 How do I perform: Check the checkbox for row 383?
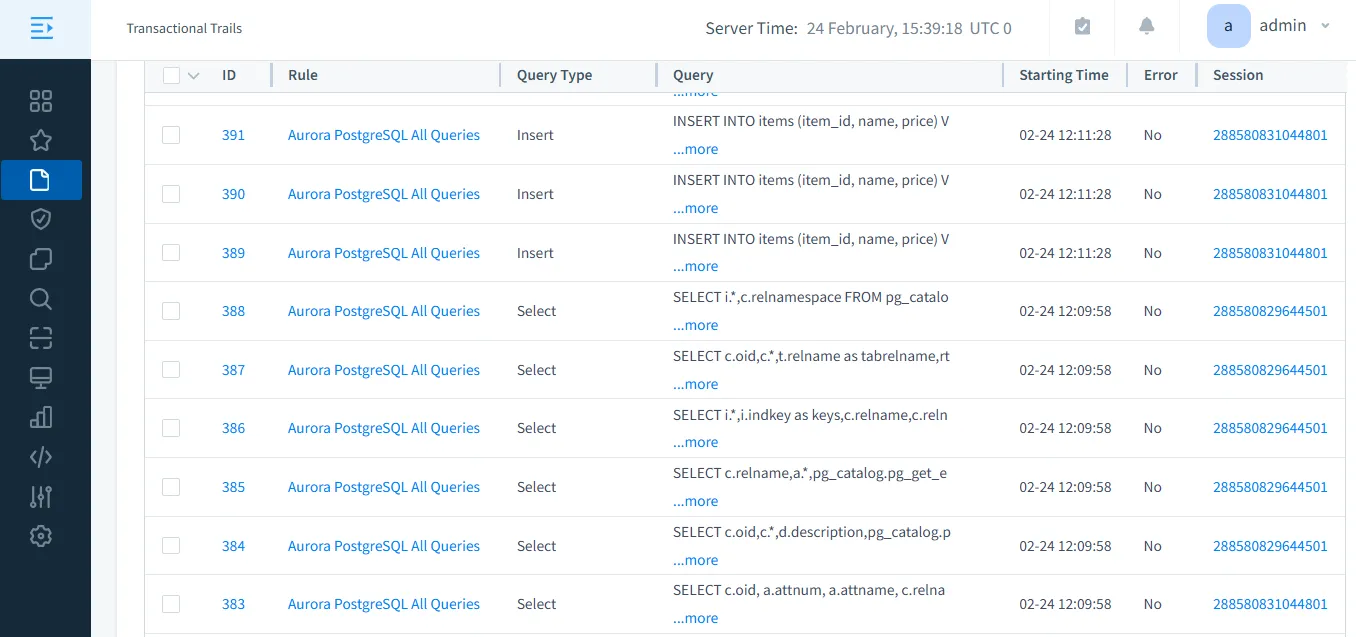pos(171,604)
